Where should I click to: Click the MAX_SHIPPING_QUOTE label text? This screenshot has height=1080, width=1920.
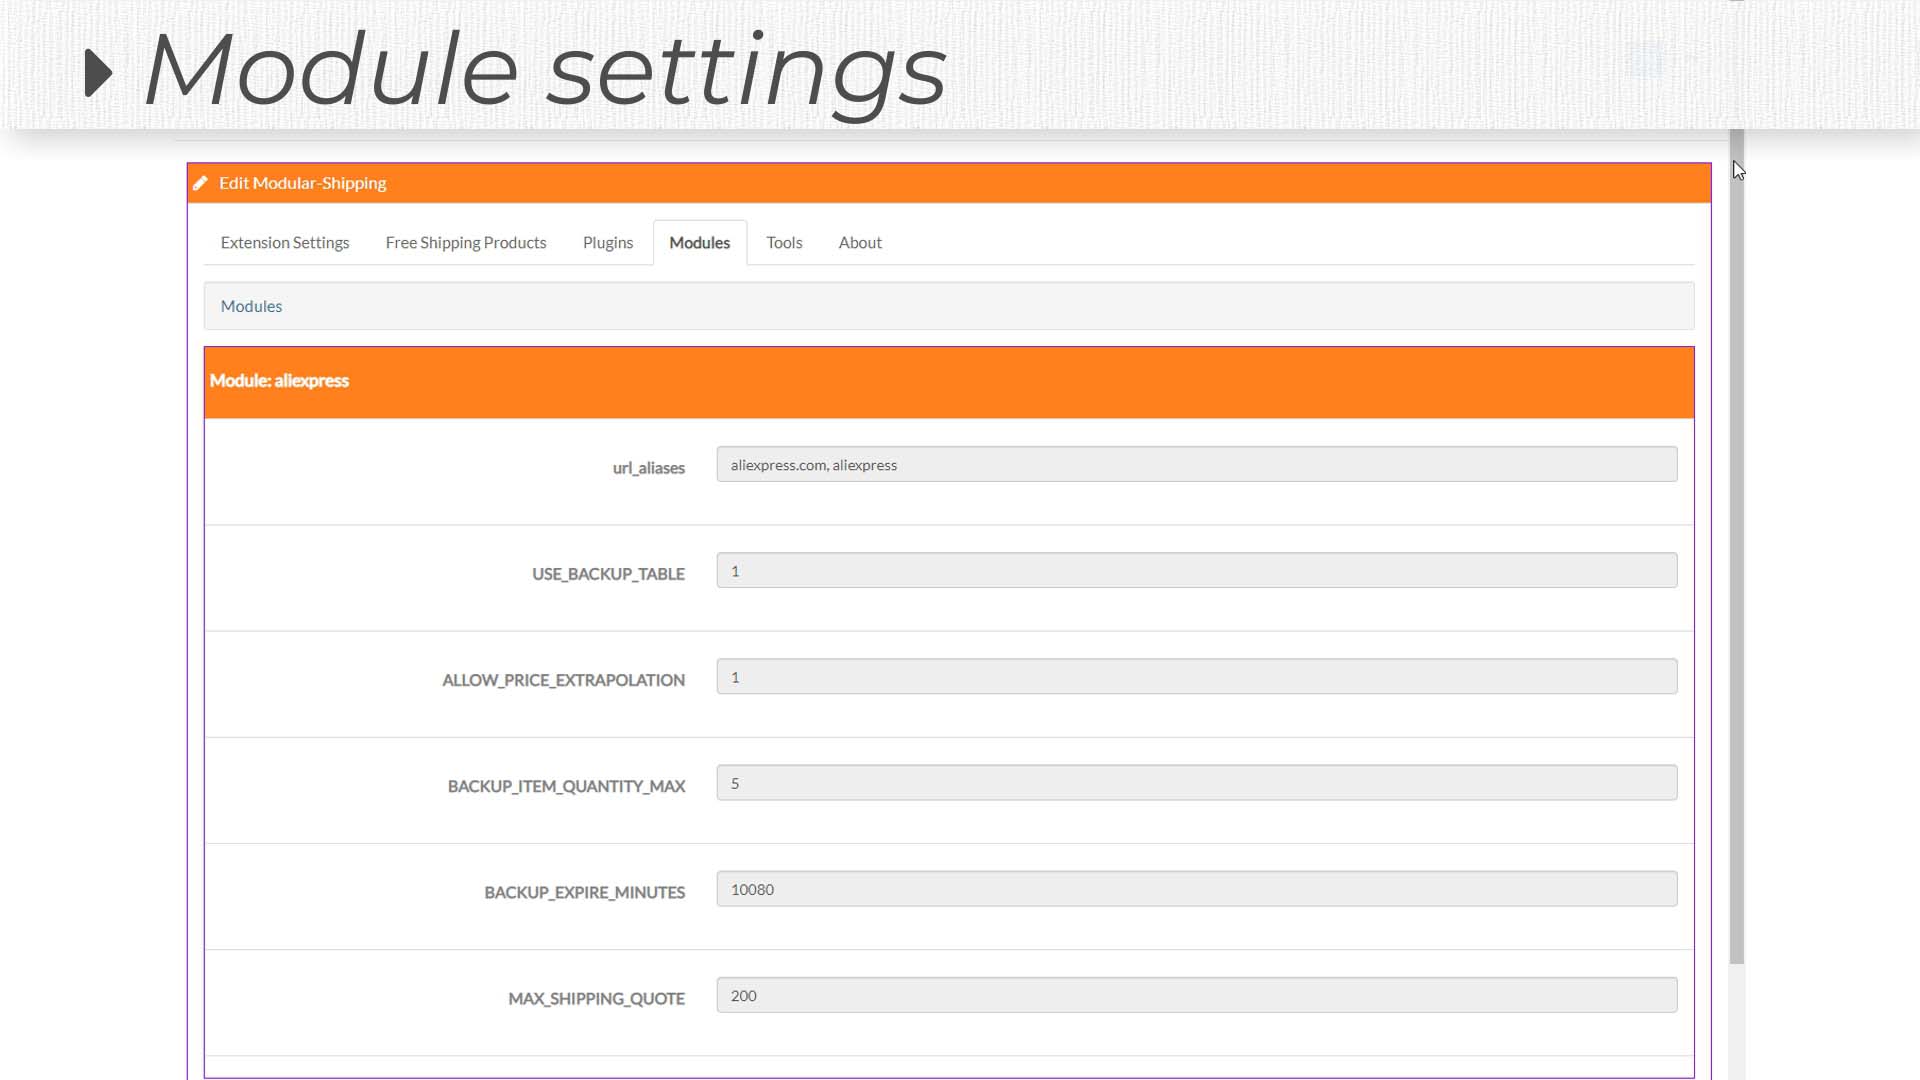click(596, 998)
